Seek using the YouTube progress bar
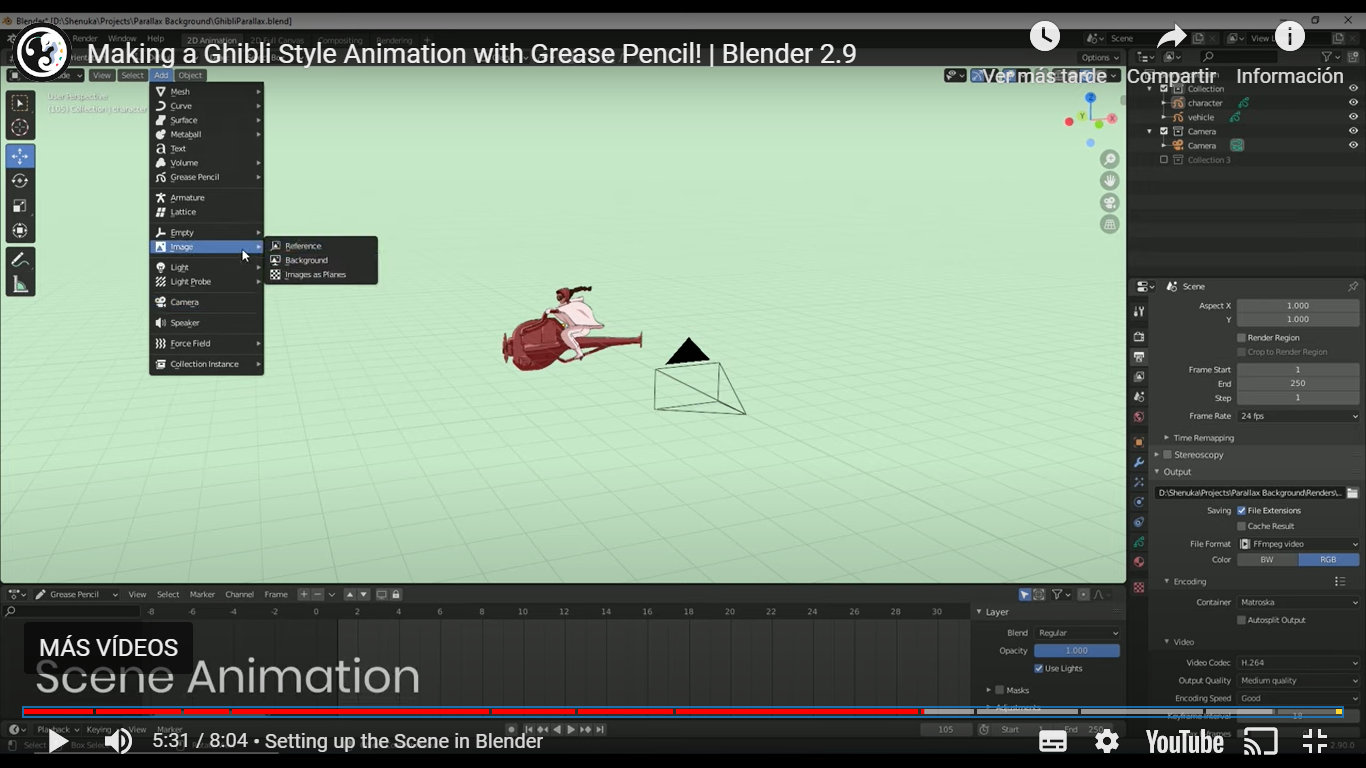 coord(682,712)
